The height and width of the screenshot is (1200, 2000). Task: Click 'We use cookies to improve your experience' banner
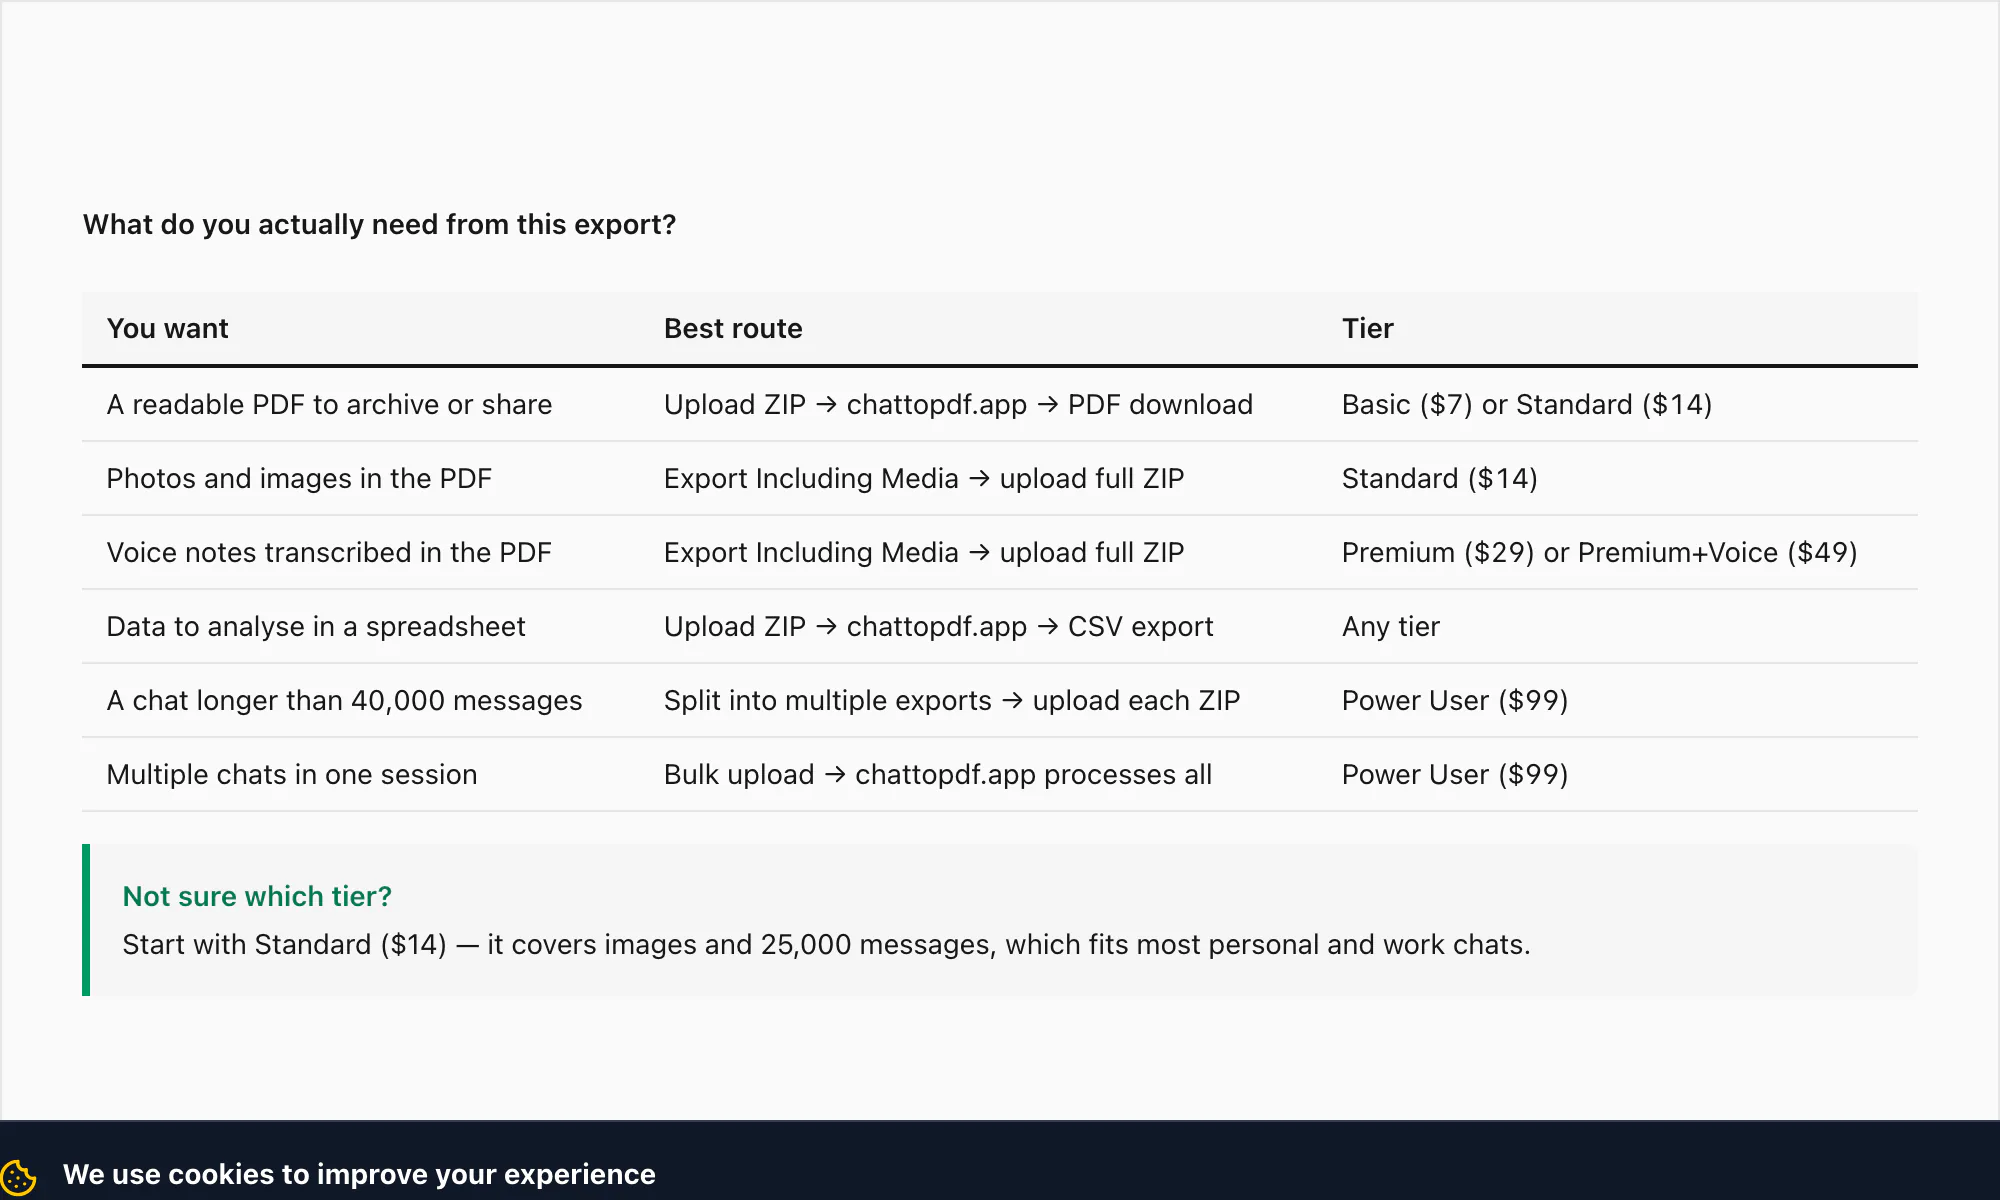pyautogui.click(x=359, y=1174)
